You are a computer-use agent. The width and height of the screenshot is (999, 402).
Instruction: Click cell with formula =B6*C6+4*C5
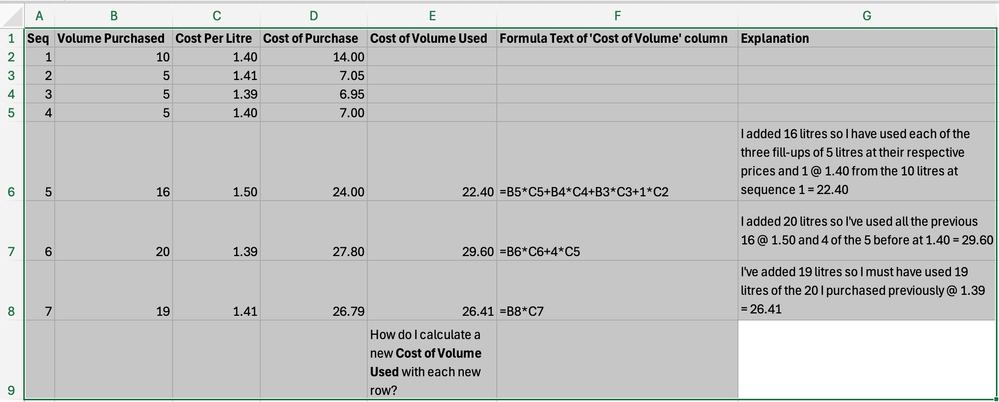(x=617, y=231)
